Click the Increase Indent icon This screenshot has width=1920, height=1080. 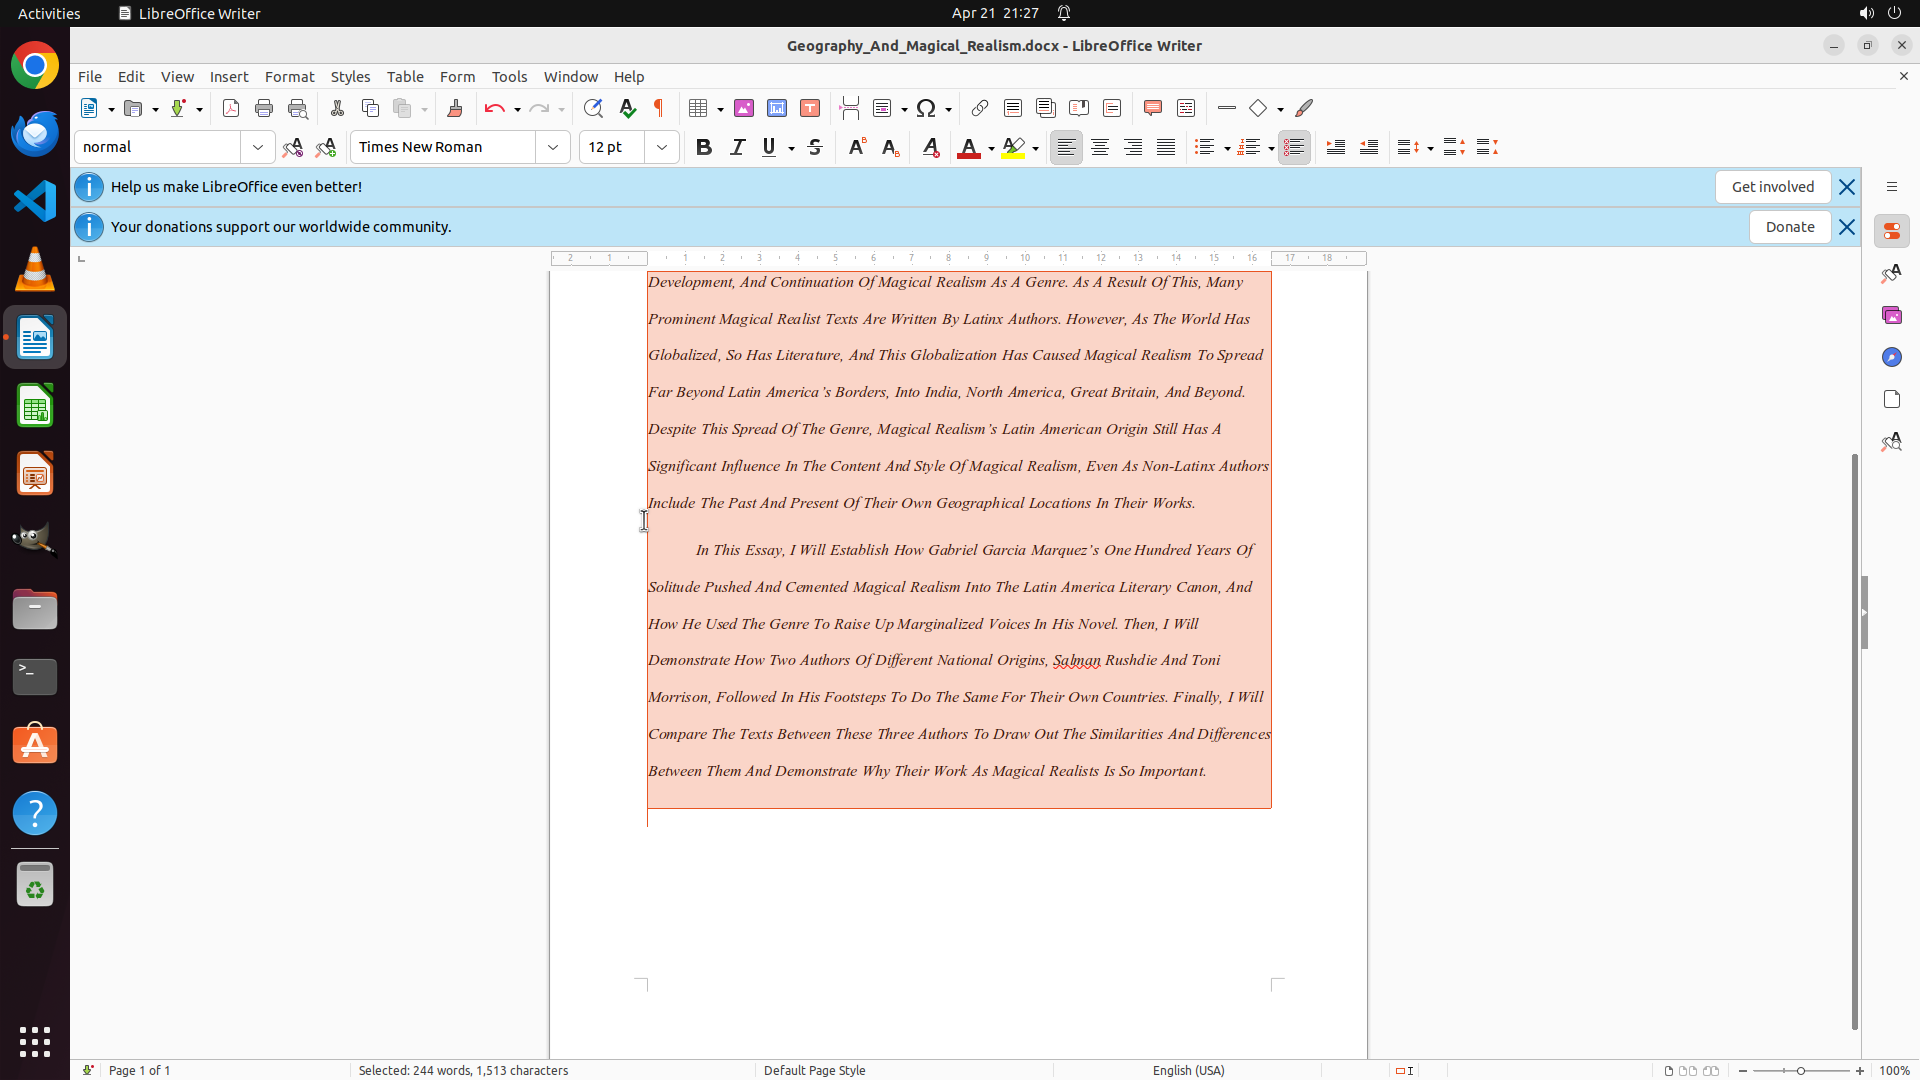pos(1336,147)
